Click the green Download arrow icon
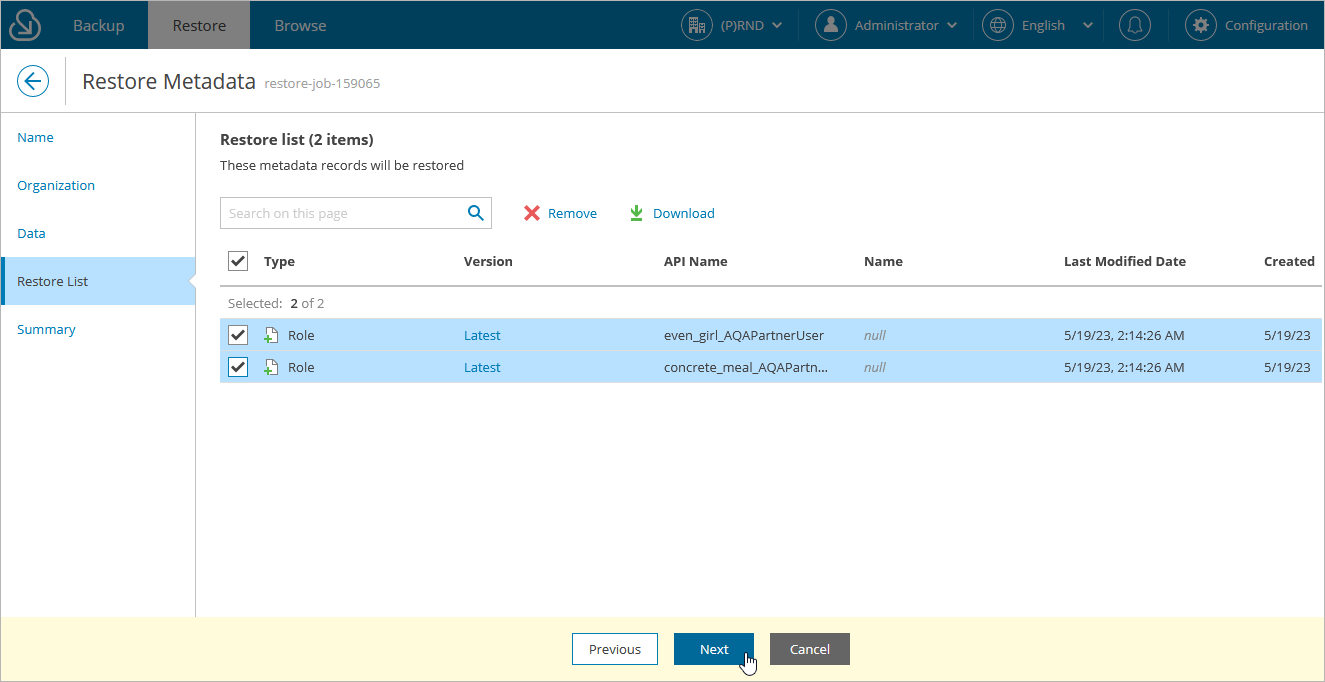Image resolution: width=1325 pixels, height=682 pixels. click(x=636, y=213)
